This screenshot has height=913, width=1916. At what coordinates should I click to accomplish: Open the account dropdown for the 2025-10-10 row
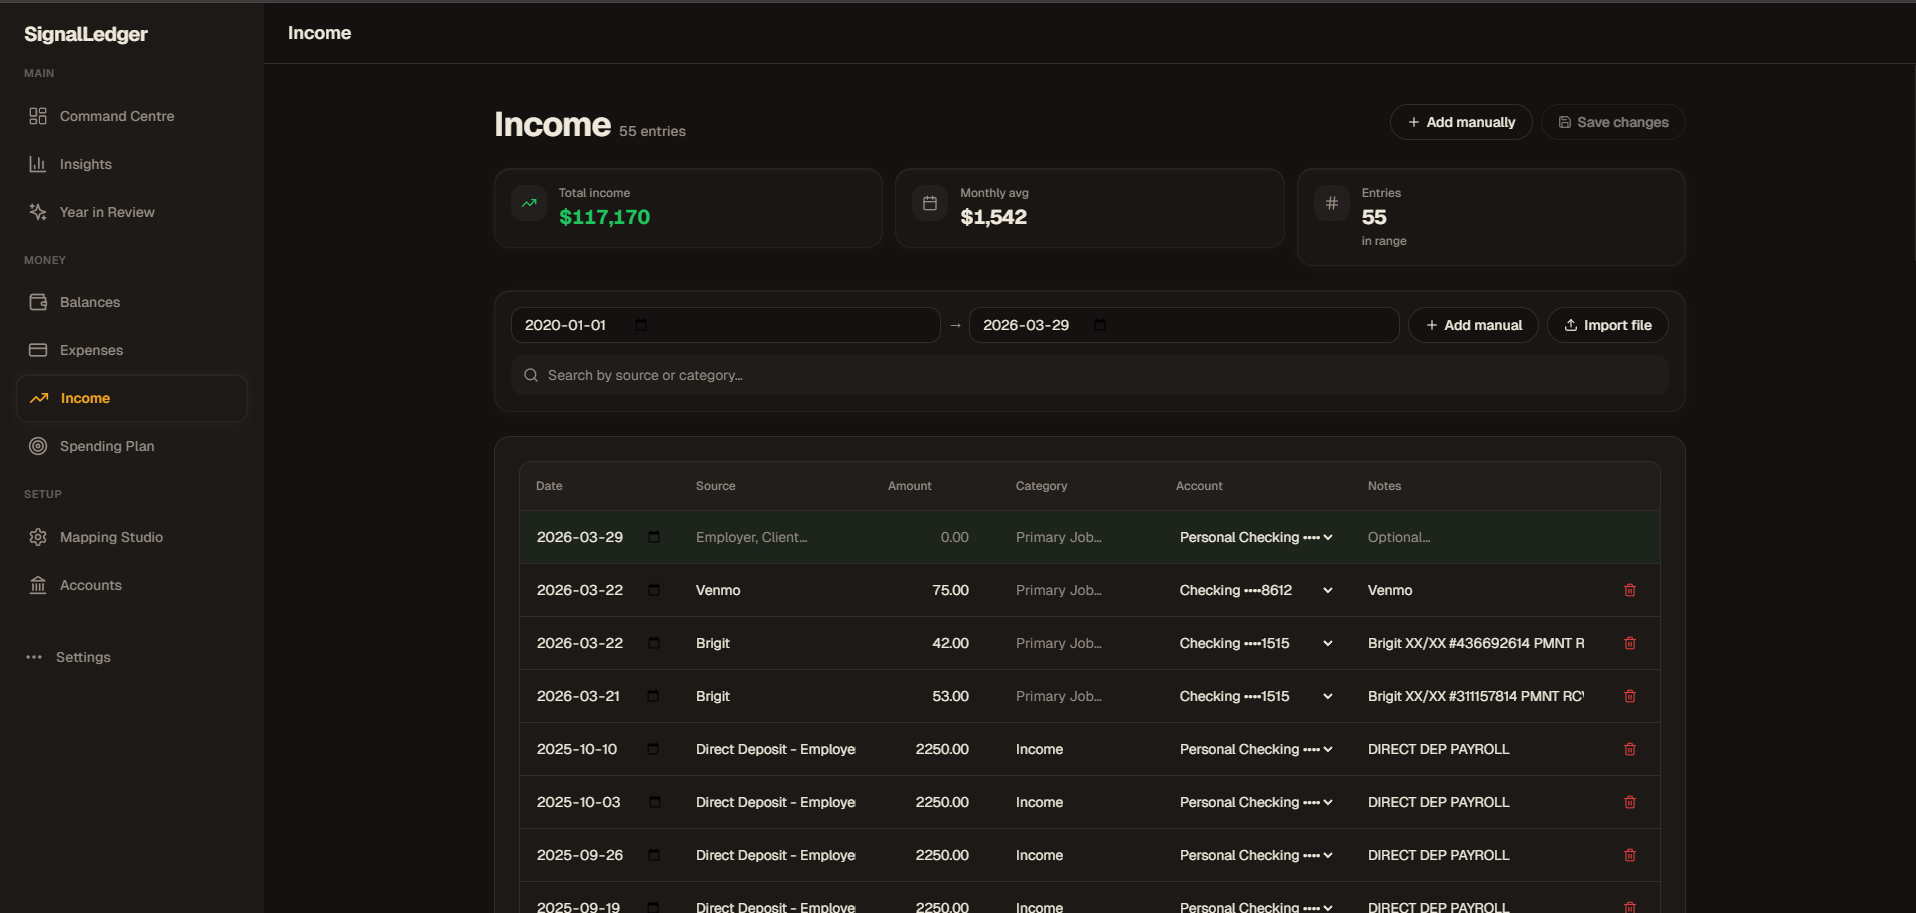click(1256, 749)
